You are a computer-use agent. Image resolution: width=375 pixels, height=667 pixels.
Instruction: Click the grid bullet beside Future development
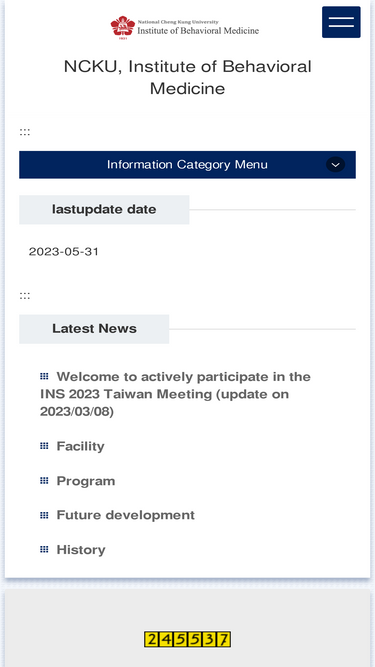point(44,515)
